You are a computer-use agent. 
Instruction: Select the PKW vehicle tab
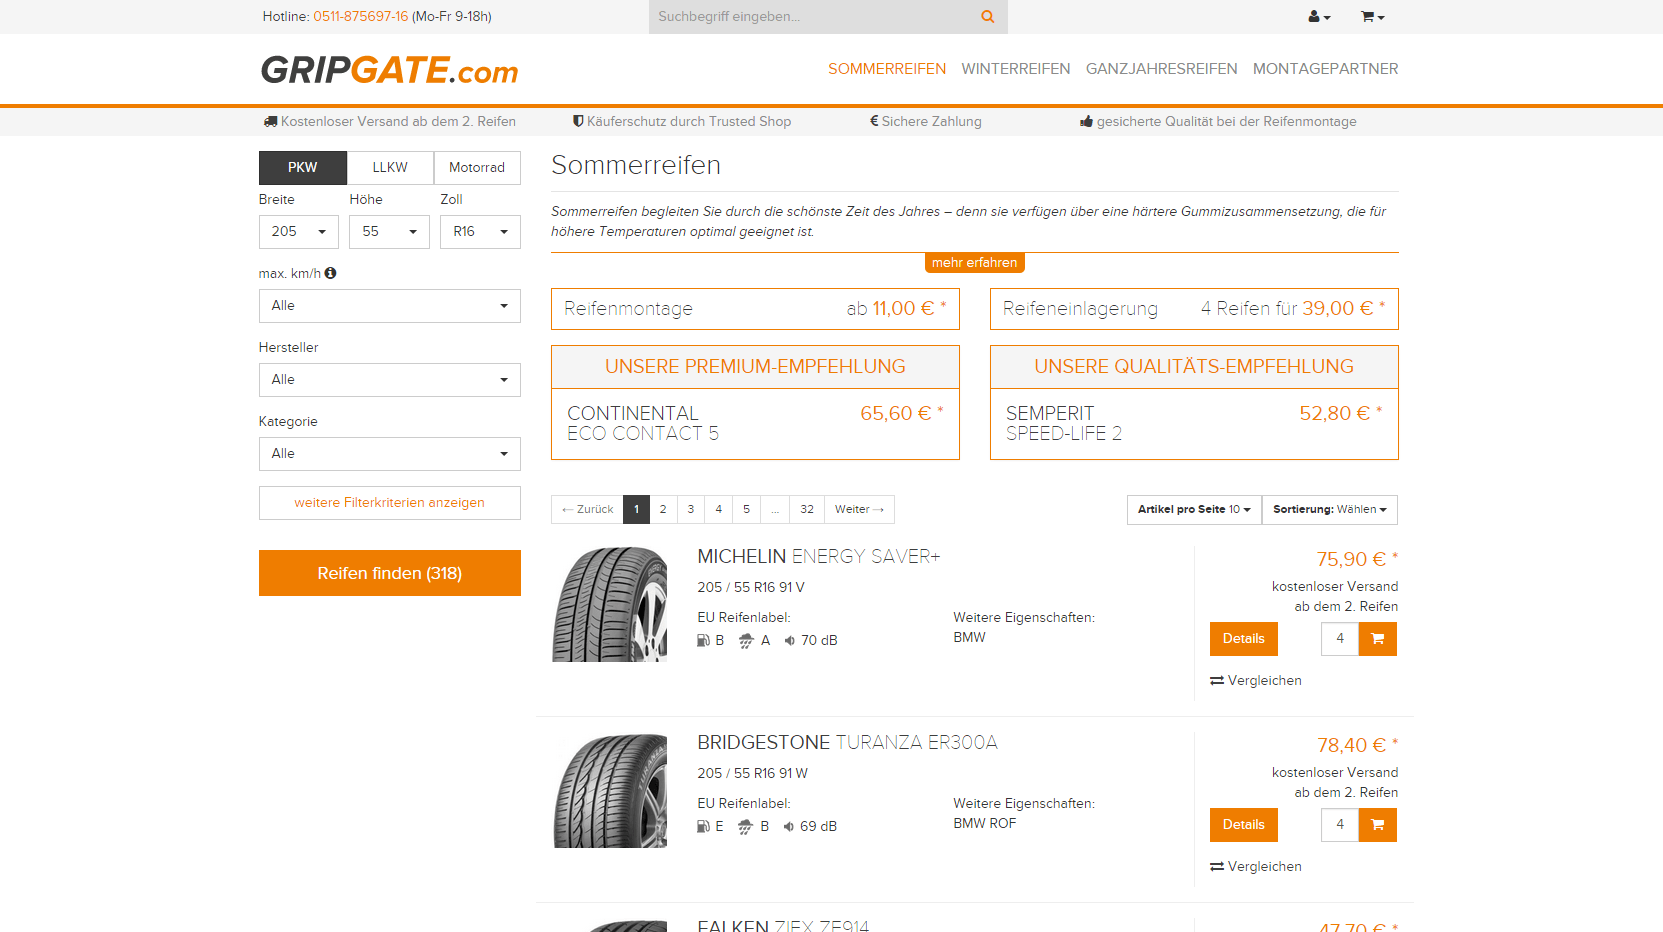(x=303, y=168)
